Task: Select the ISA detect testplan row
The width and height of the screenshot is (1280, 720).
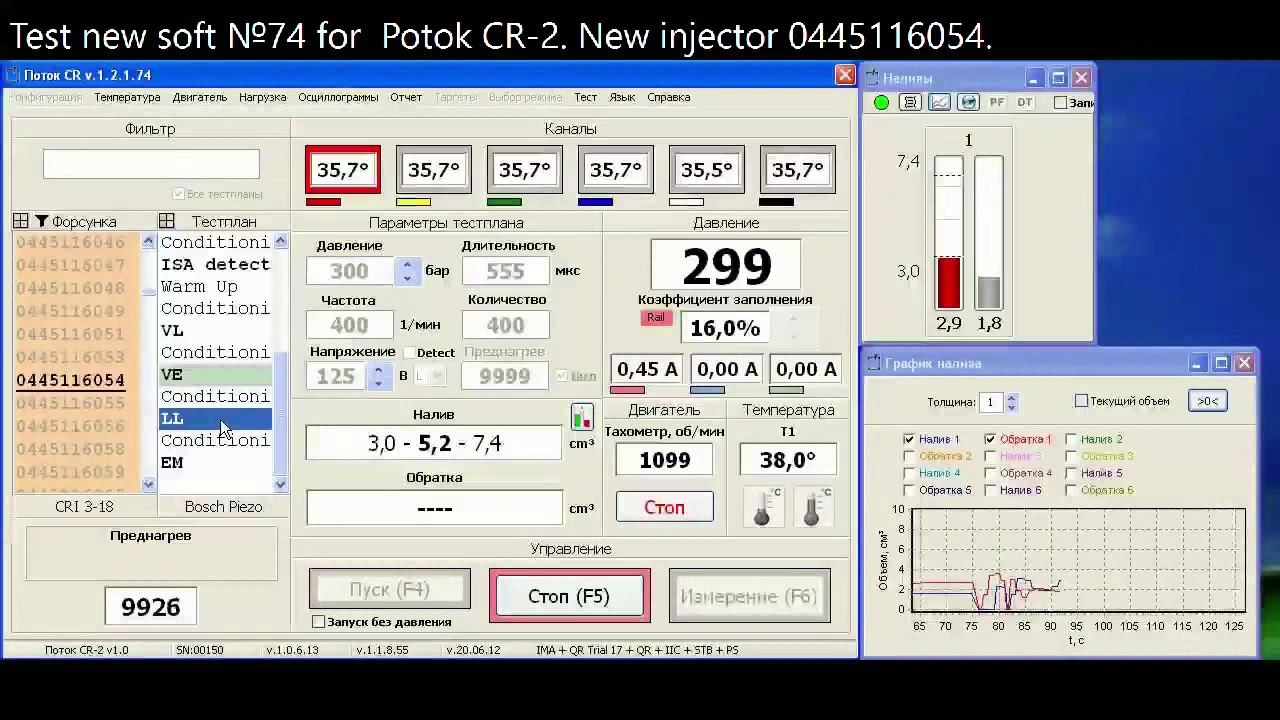Action: [216, 264]
